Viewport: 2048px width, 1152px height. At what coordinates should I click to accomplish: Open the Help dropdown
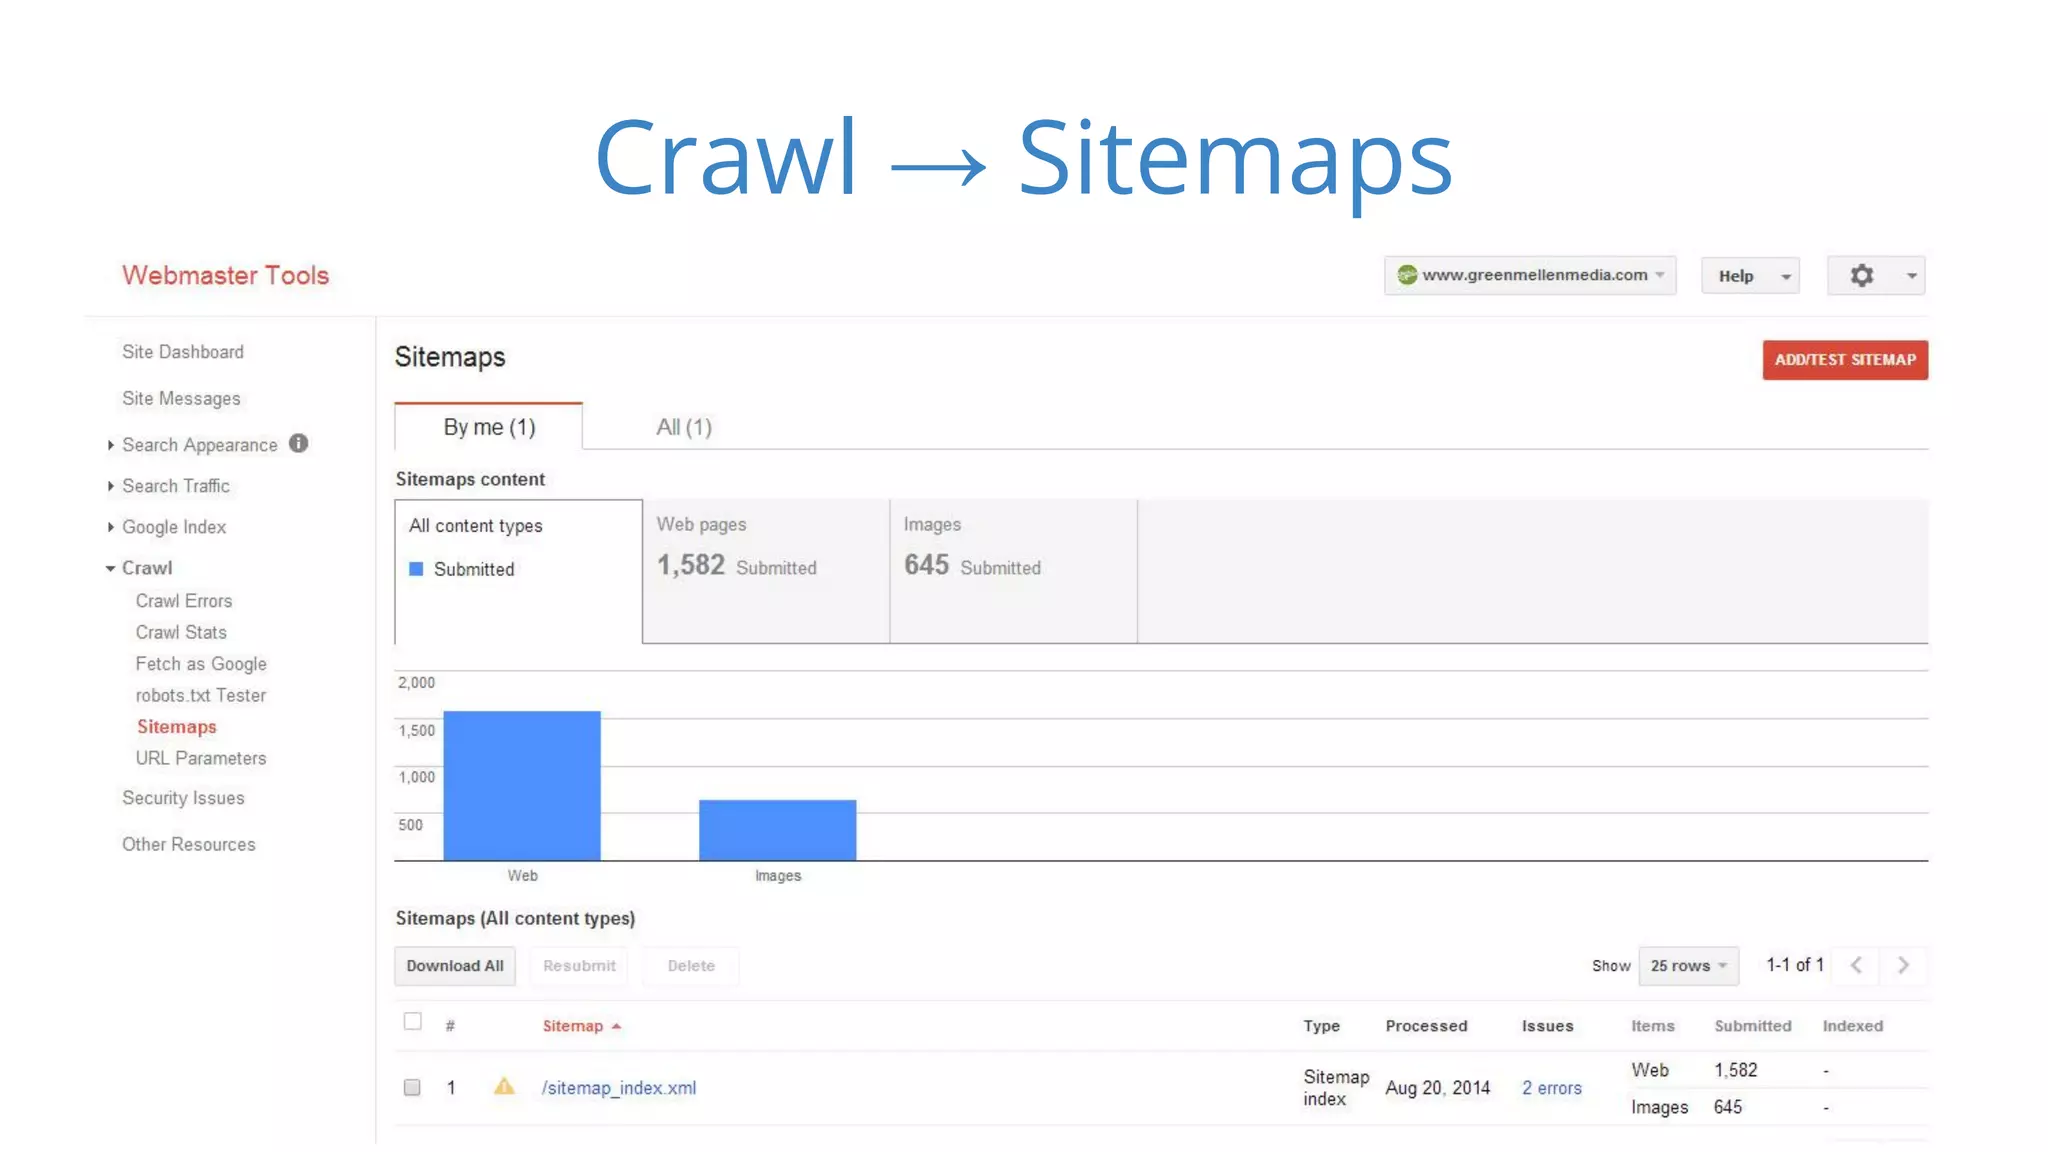tap(1750, 276)
